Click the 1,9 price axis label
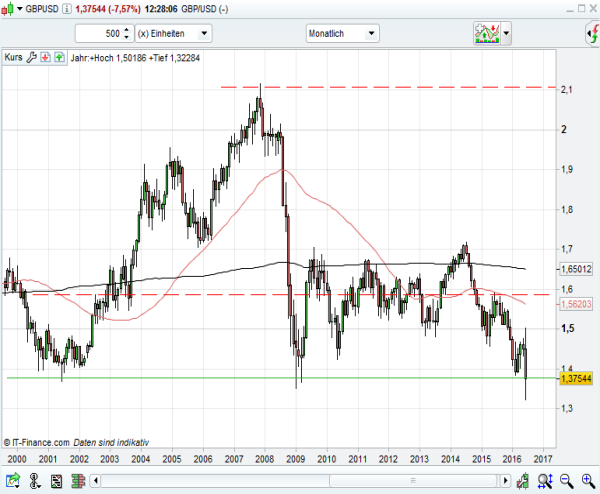 point(566,169)
